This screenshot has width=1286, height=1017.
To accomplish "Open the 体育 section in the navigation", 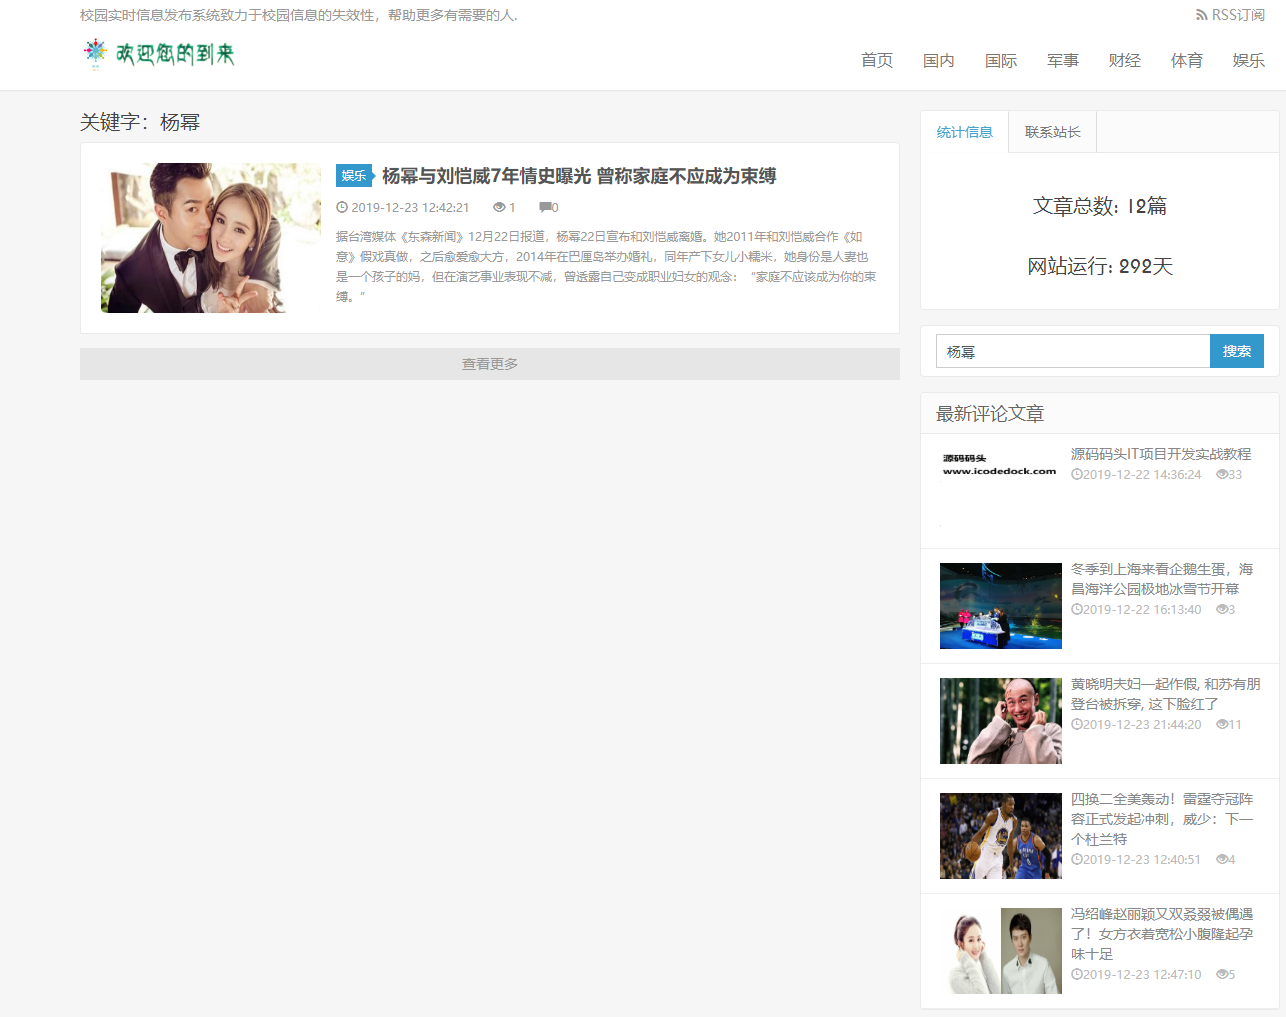I will [1186, 60].
